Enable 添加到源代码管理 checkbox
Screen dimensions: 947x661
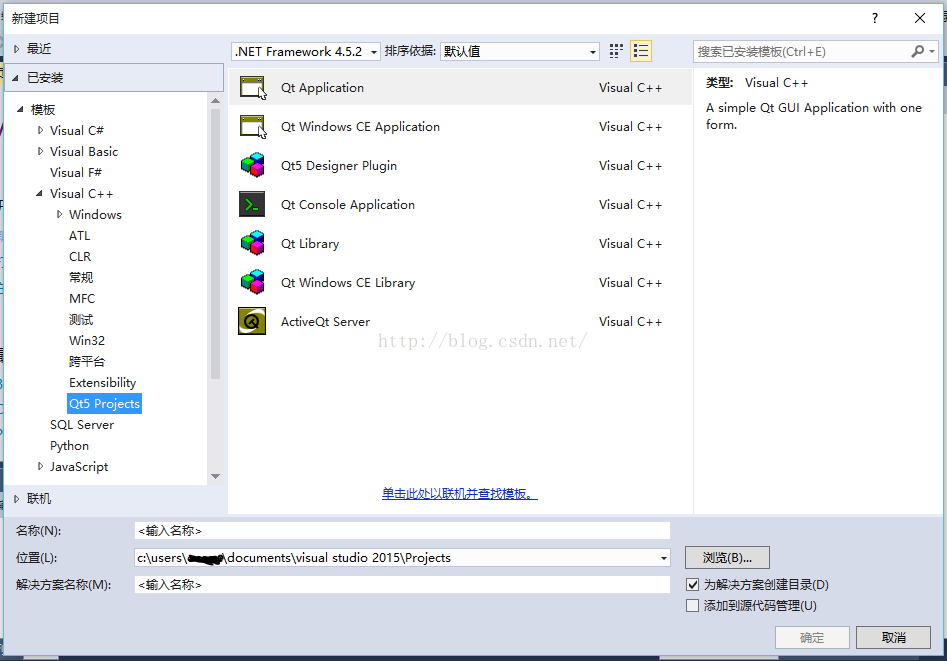[693, 605]
